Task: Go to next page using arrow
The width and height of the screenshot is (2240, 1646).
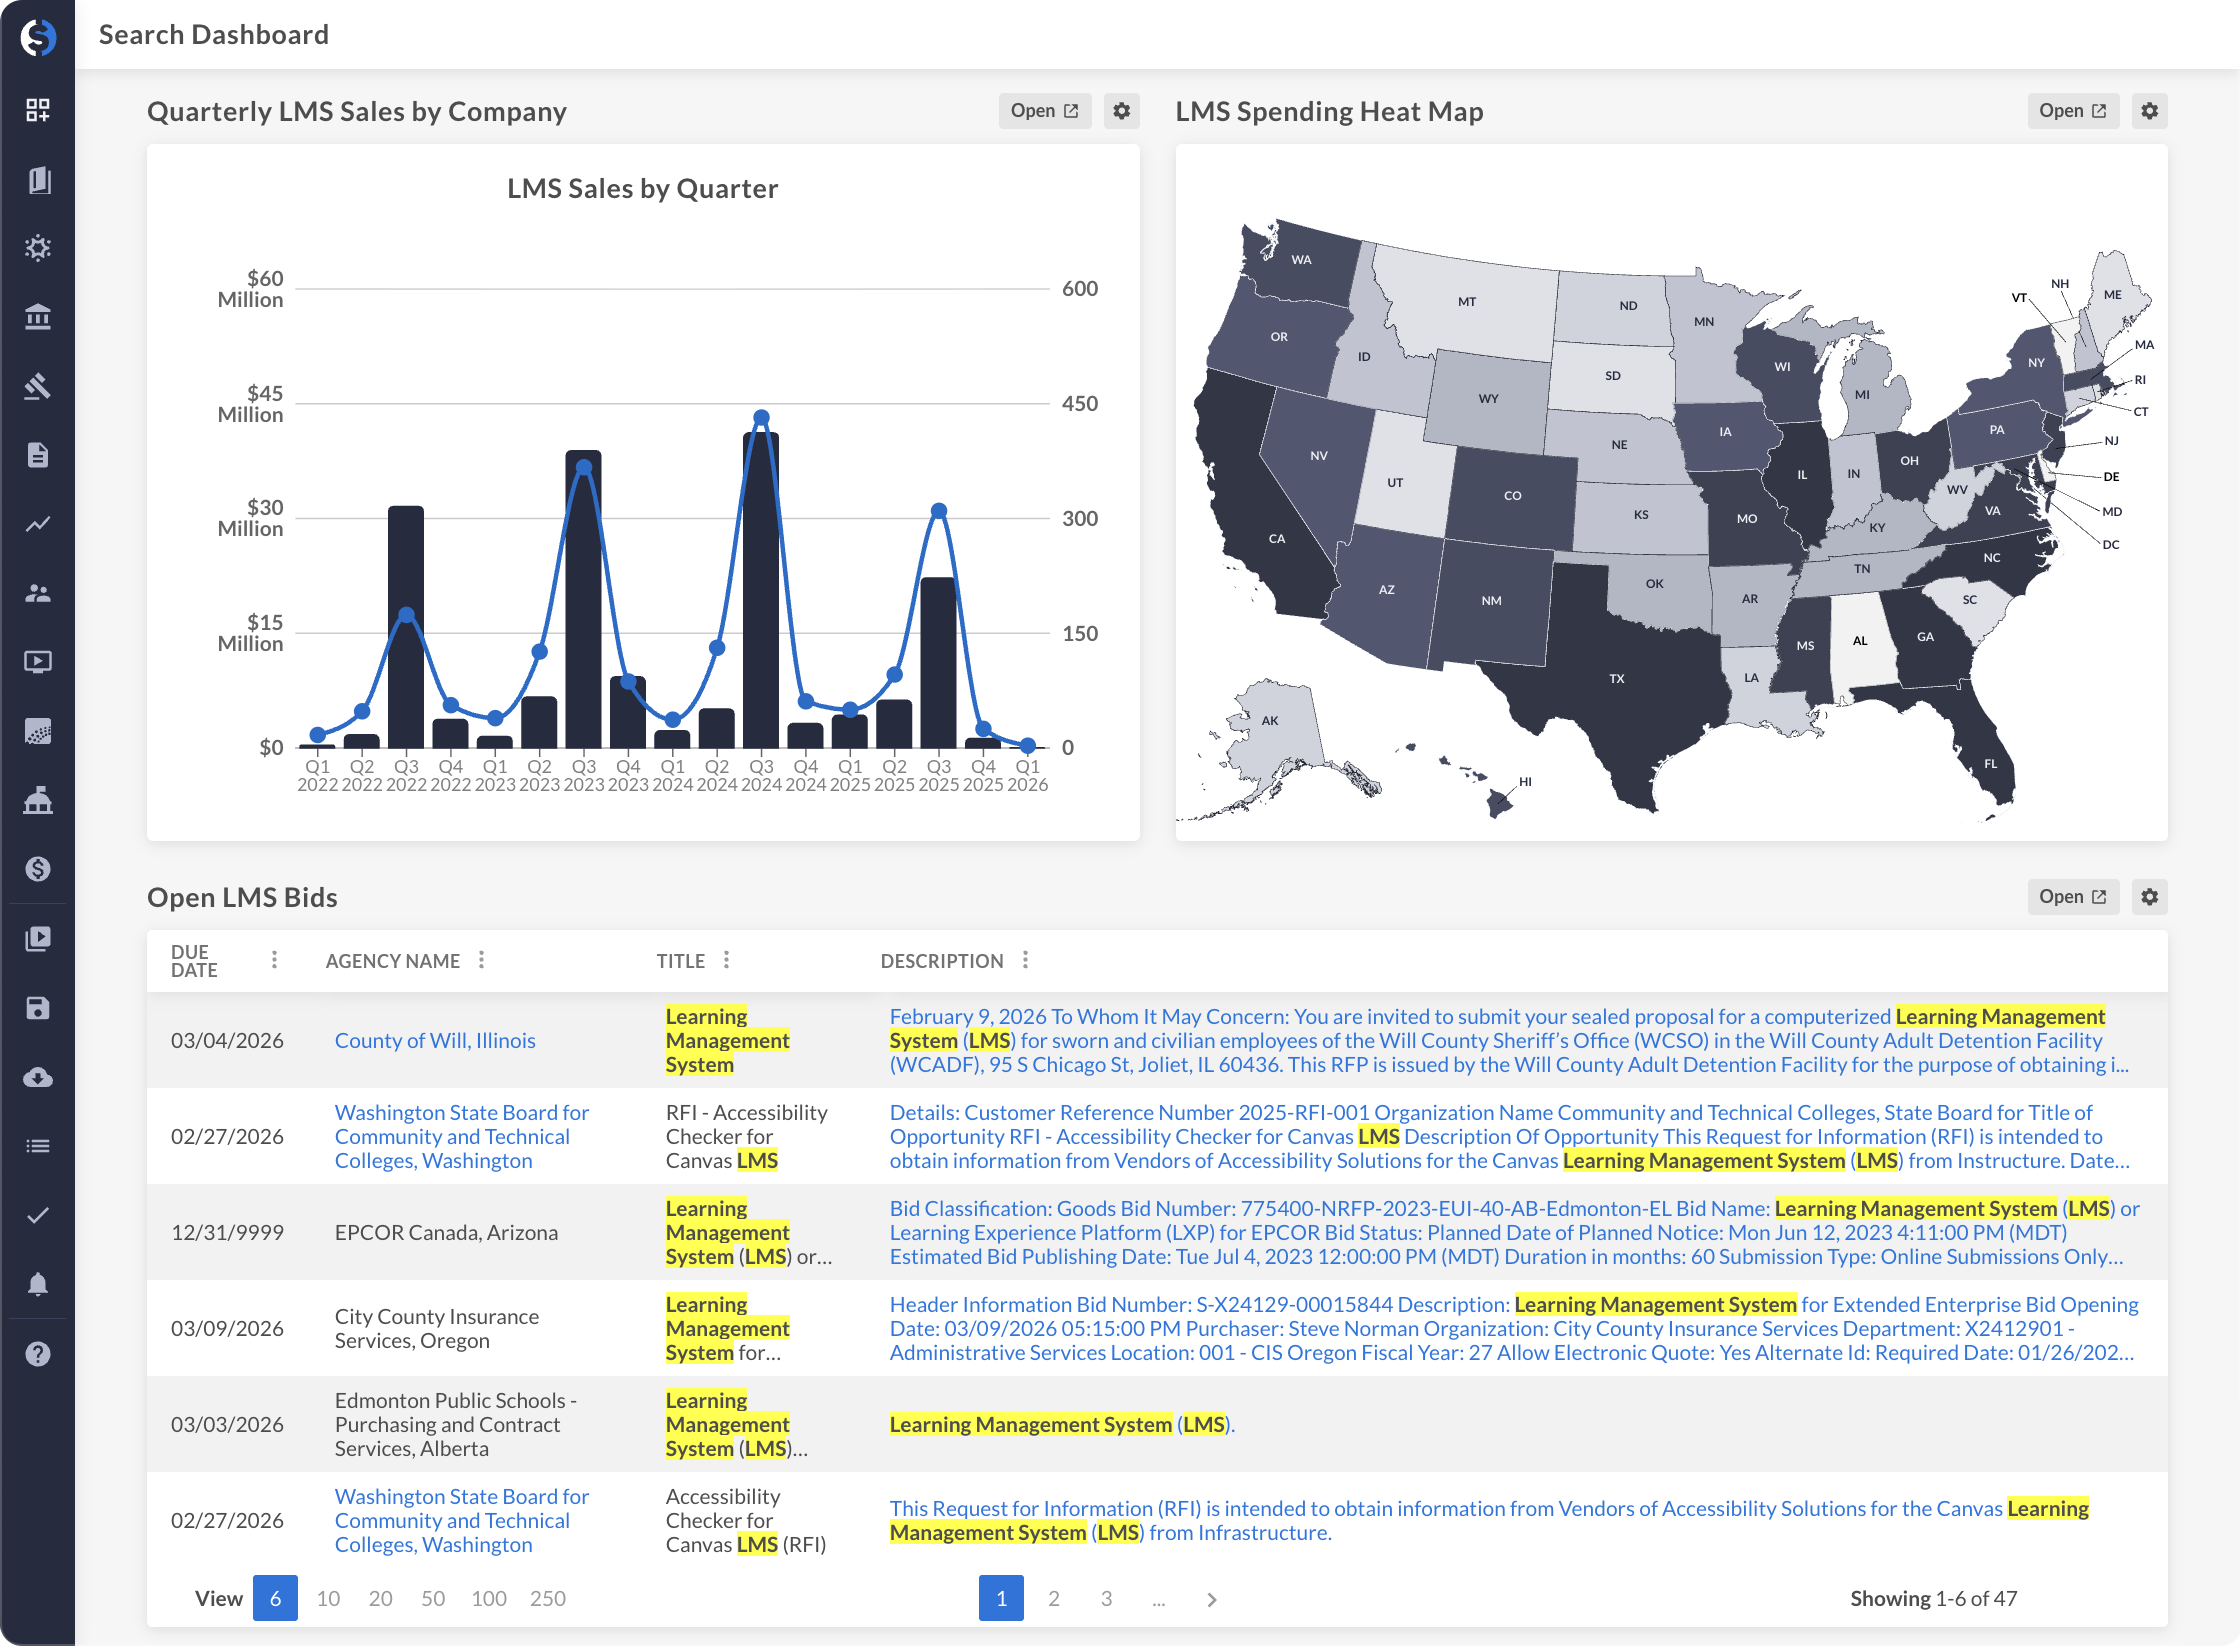Action: pyautogui.click(x=1212, y=1599)
